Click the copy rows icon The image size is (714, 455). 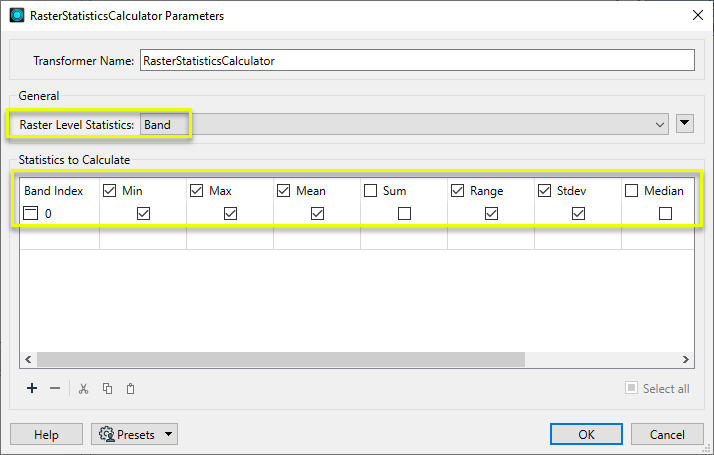(107, 388)
